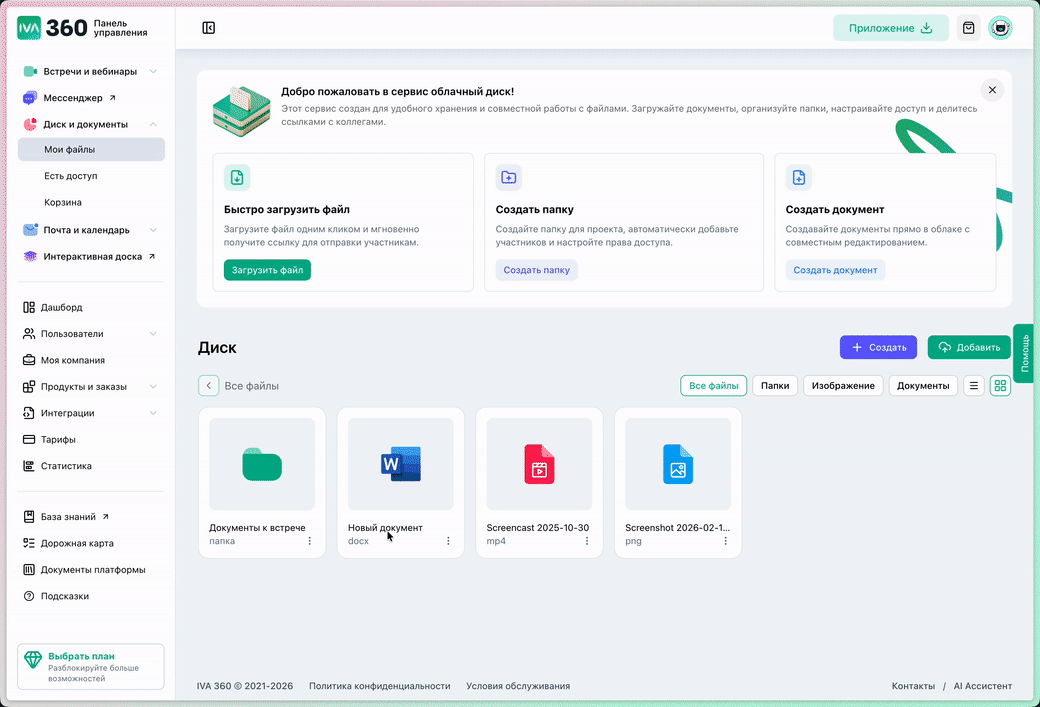Image resolution: width=1040 pixels, height=707 pixels.
Task: Click the create folder card icon
Action: tap(508, 178)
